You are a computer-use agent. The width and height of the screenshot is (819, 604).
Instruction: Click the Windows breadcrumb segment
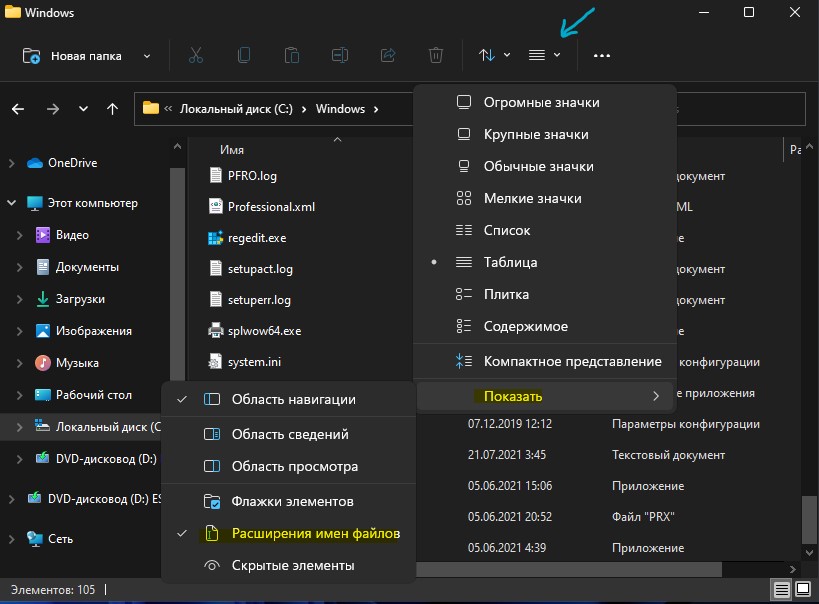tap(340, 109)
